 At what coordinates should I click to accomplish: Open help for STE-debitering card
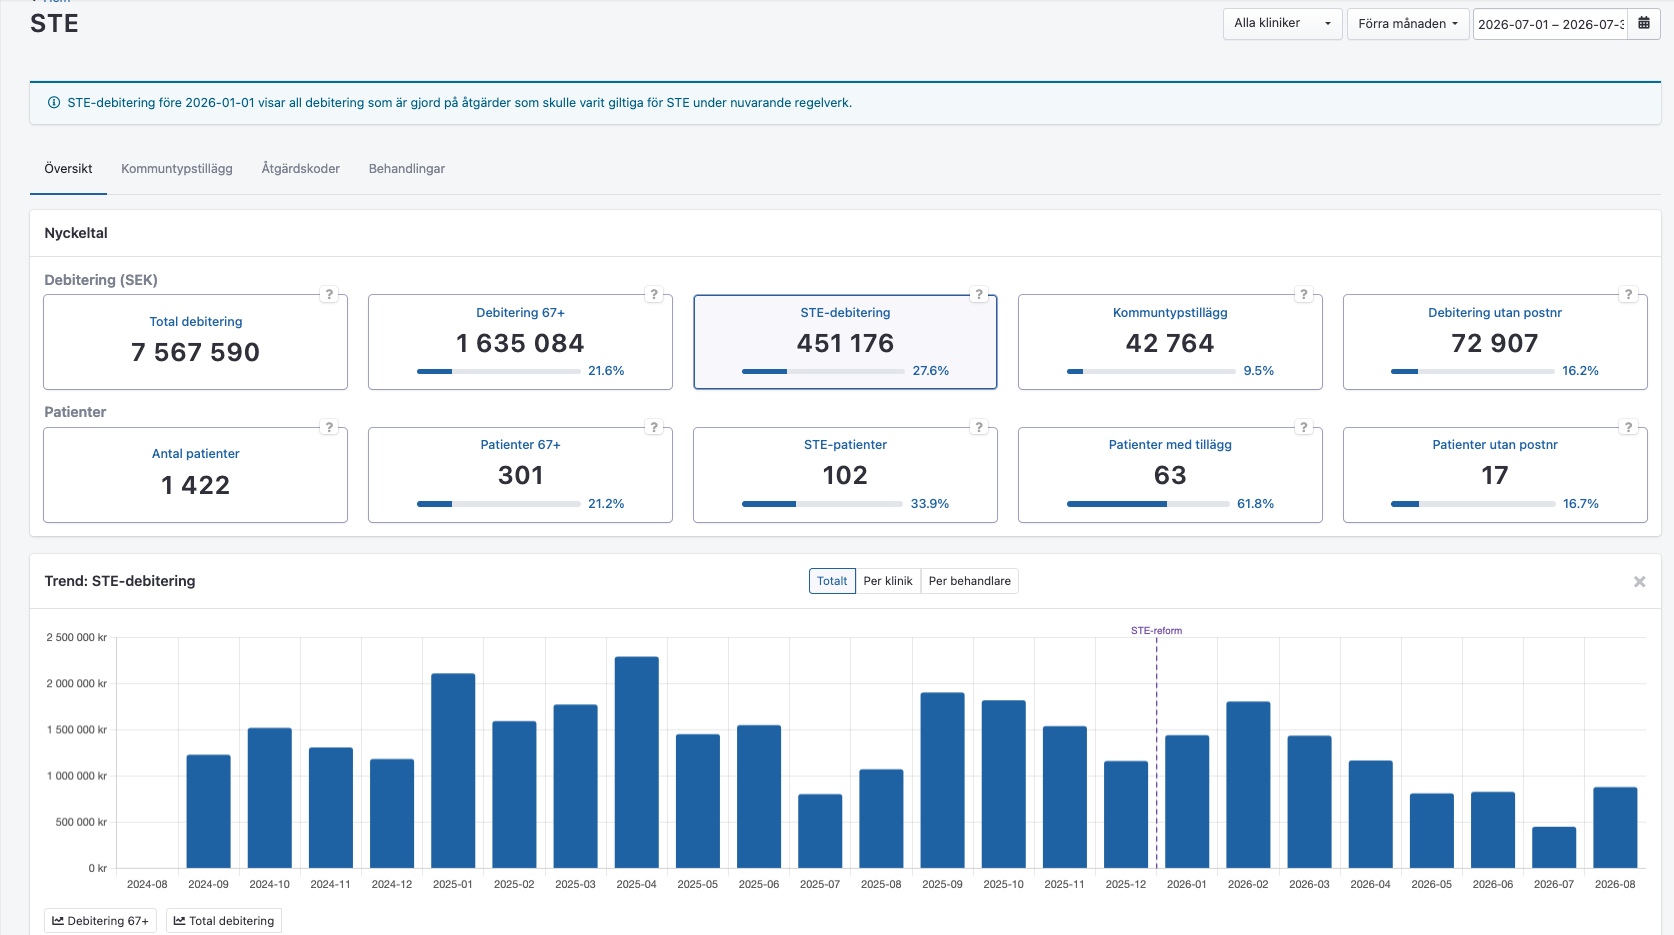click(979, 294)
